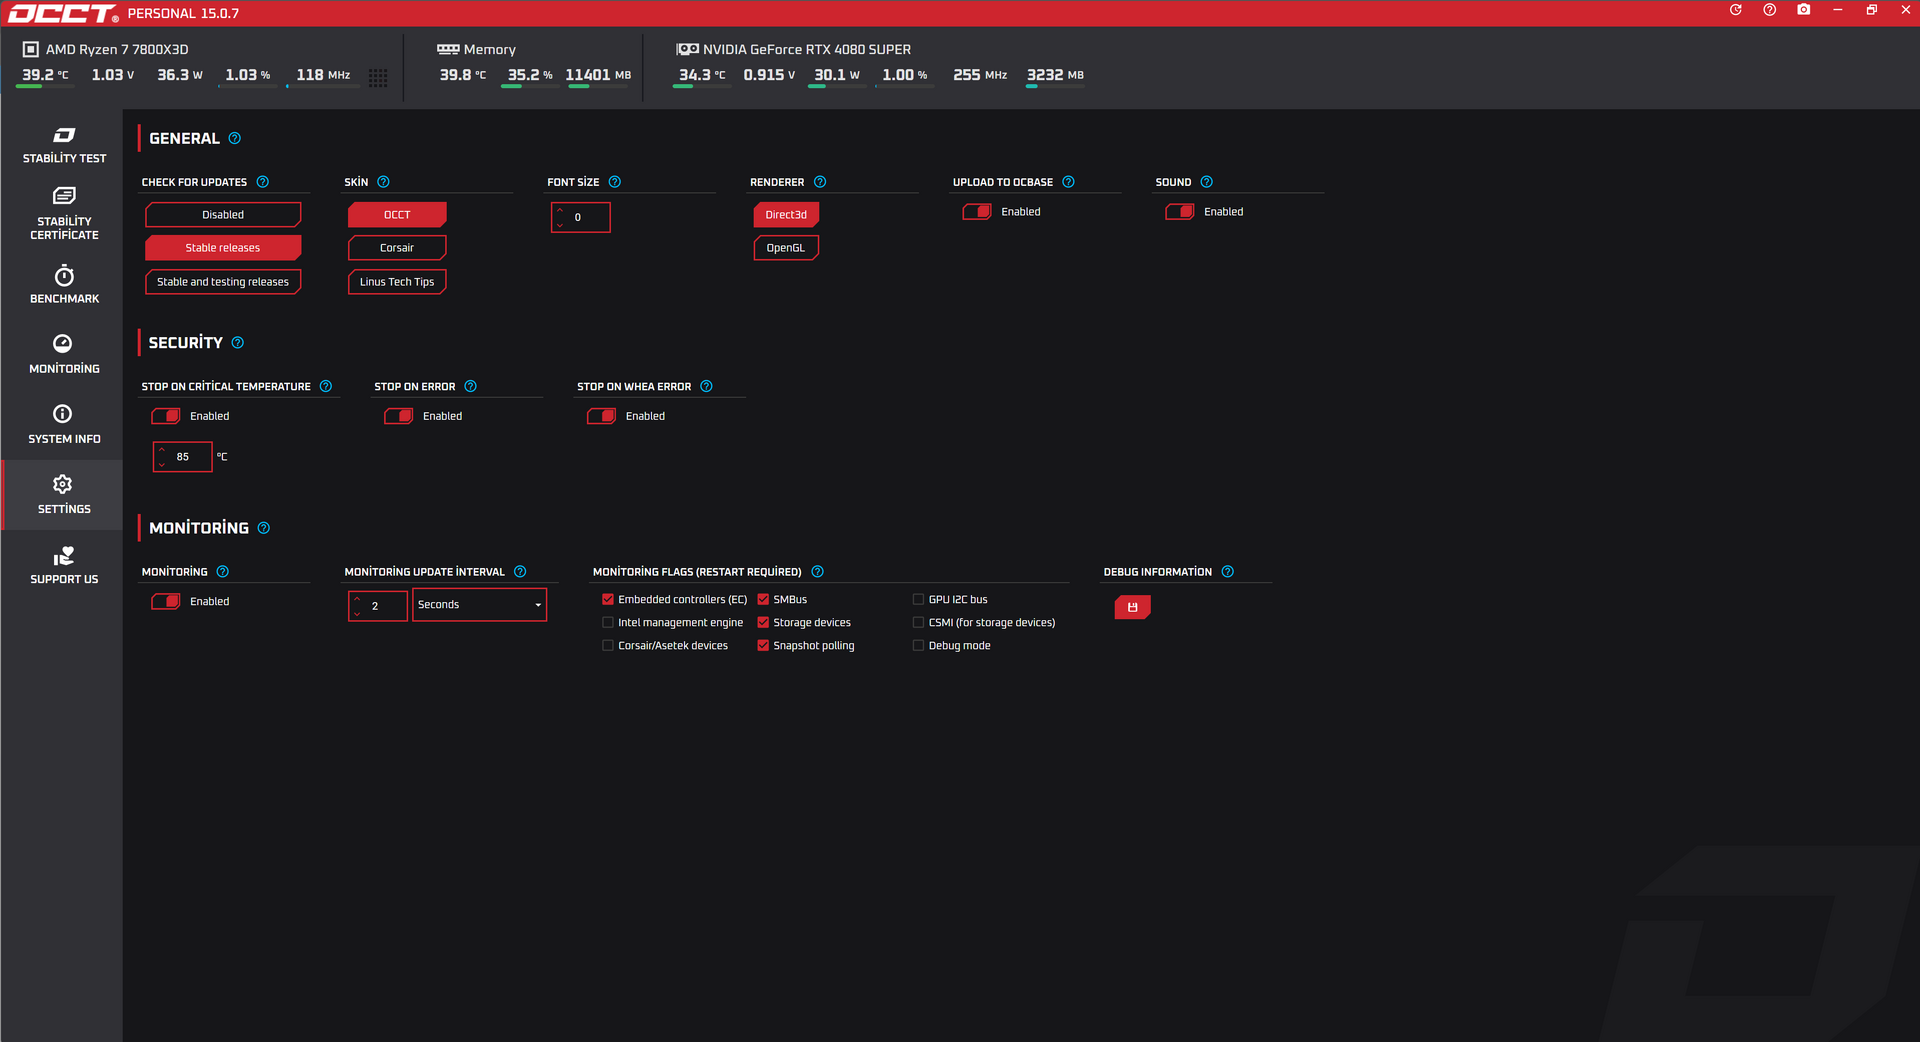Image resolution: width=1920 pixels, height=1042 pixels.
Task: Open the System Info section
Action: 64,425
